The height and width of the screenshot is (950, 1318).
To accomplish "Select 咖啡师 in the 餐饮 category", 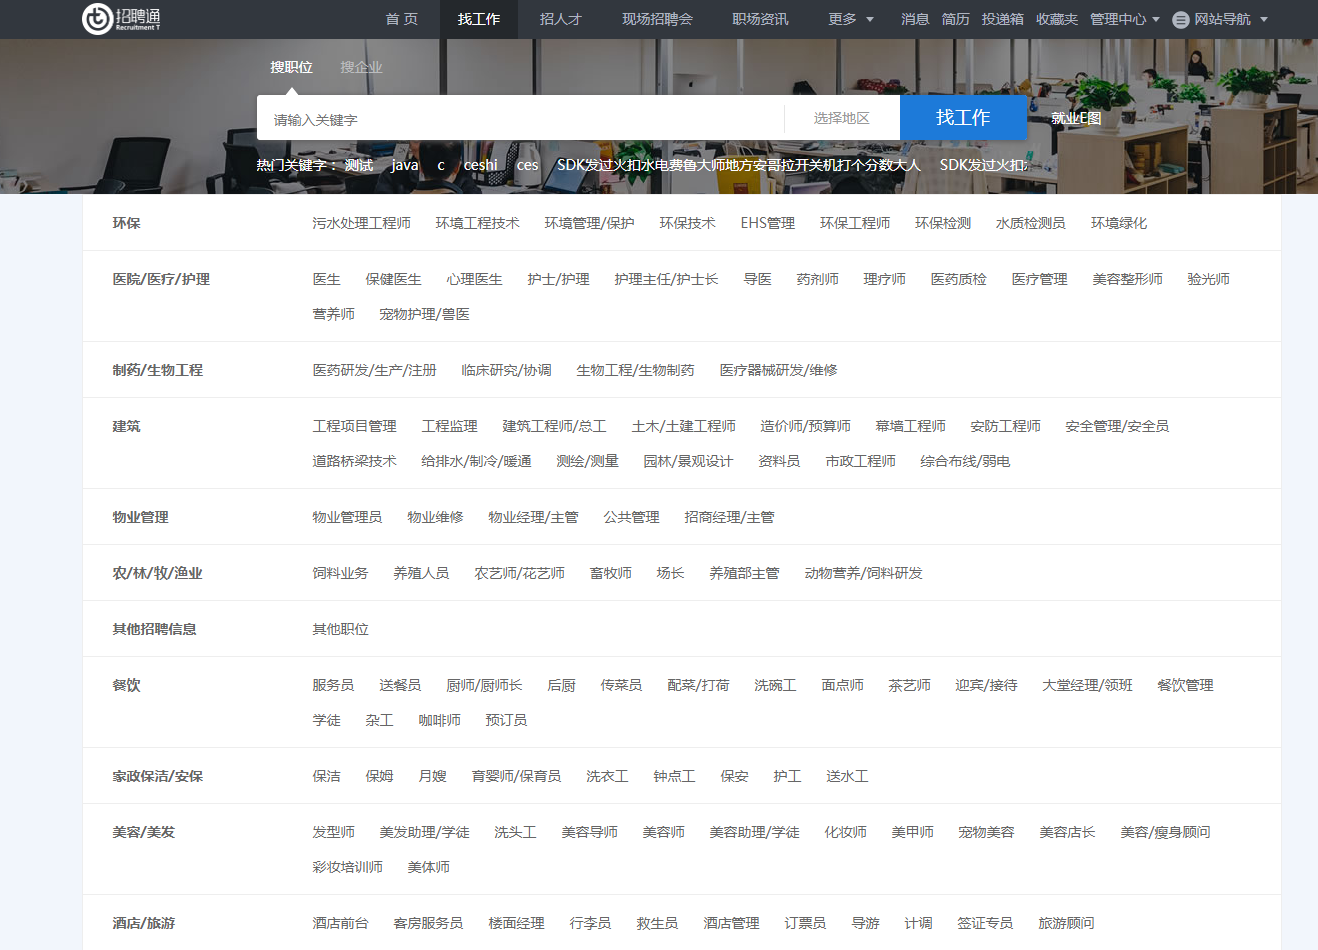I will tap(439, 720).
